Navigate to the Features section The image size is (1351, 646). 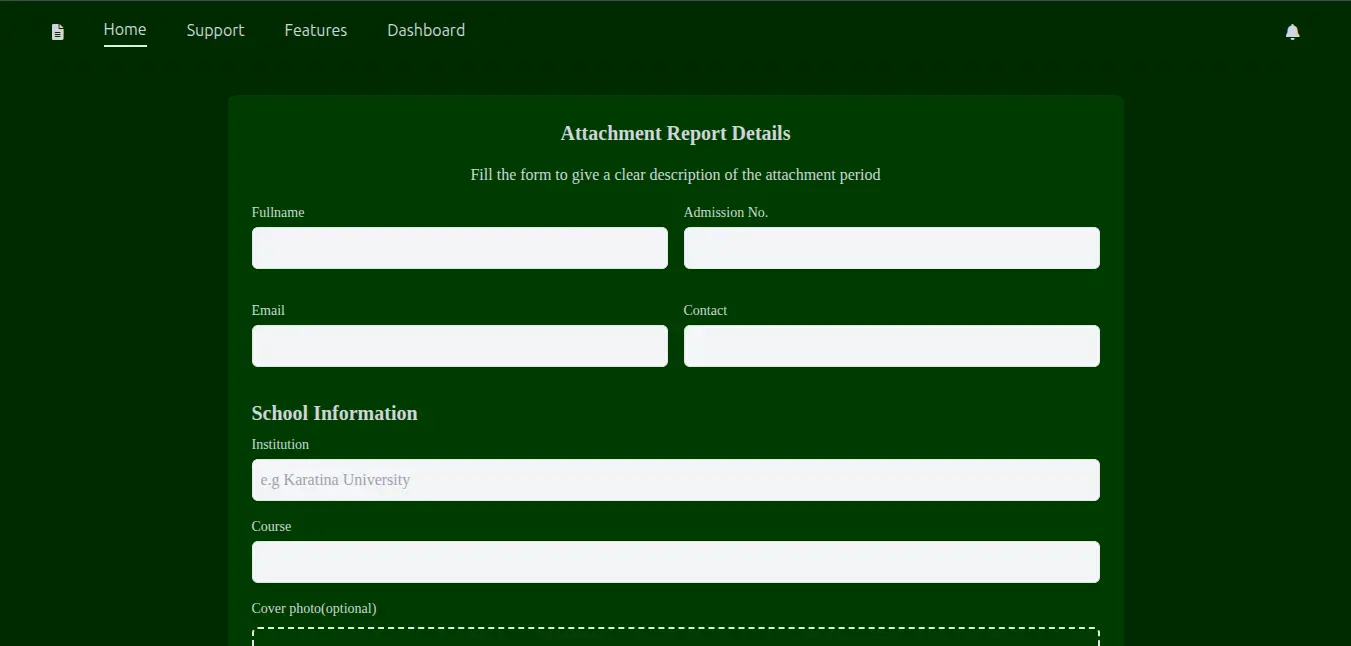pyautogui.click(x=315, y=30)
